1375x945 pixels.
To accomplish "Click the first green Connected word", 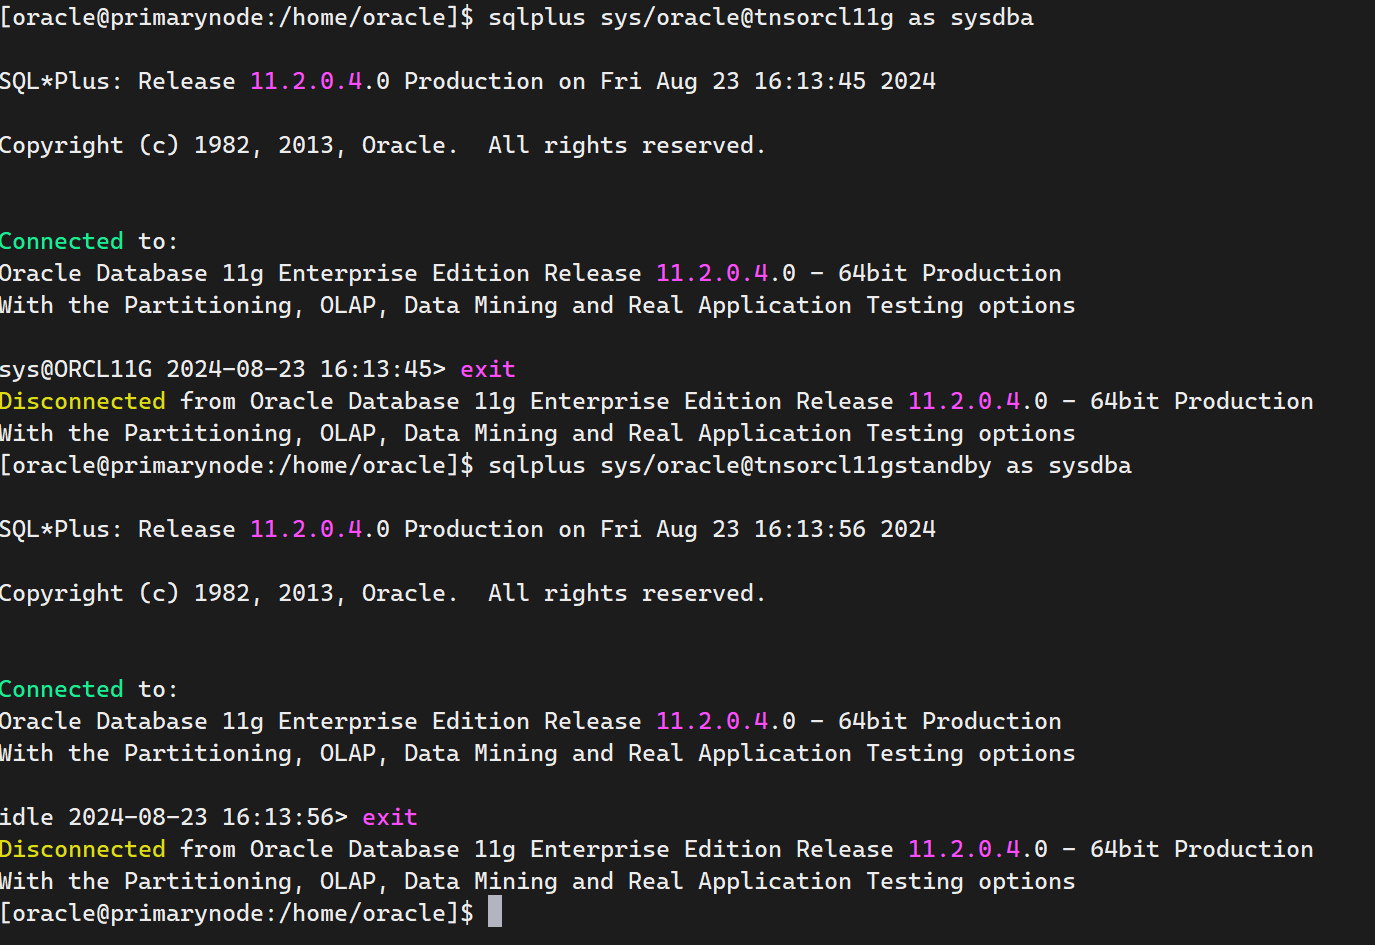I will pos(62,241).
